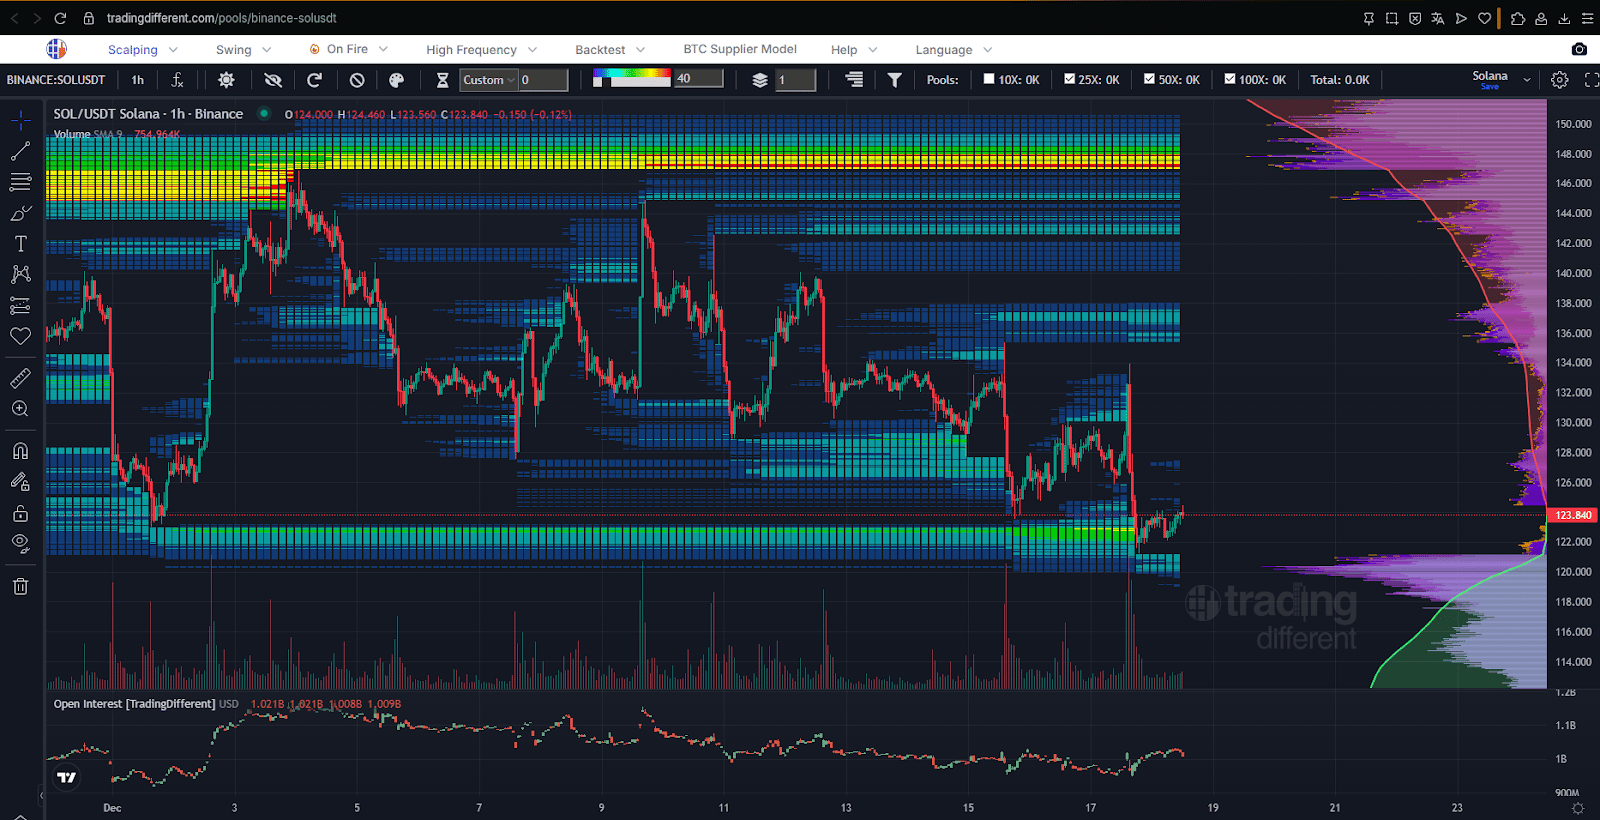Click the hourglass time range icon
This screenshot has width=1600, height=820.
[442, 80]
